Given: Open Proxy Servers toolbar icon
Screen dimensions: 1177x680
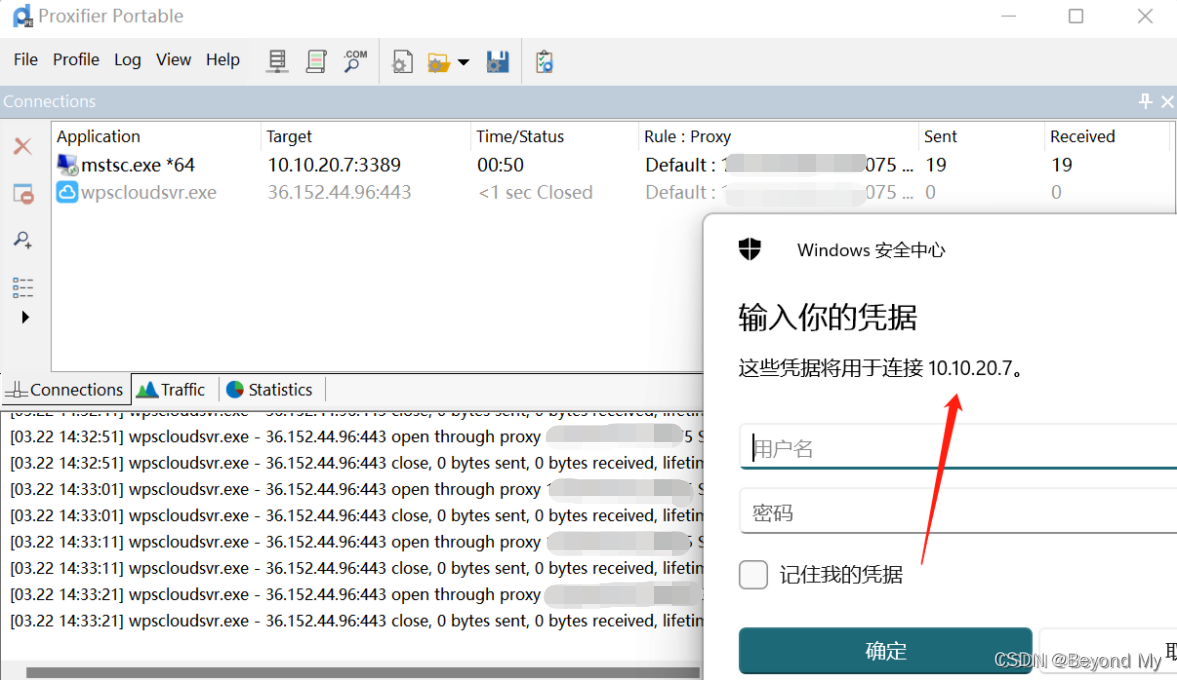Looking at the screenshot, I should coord(278,62).
